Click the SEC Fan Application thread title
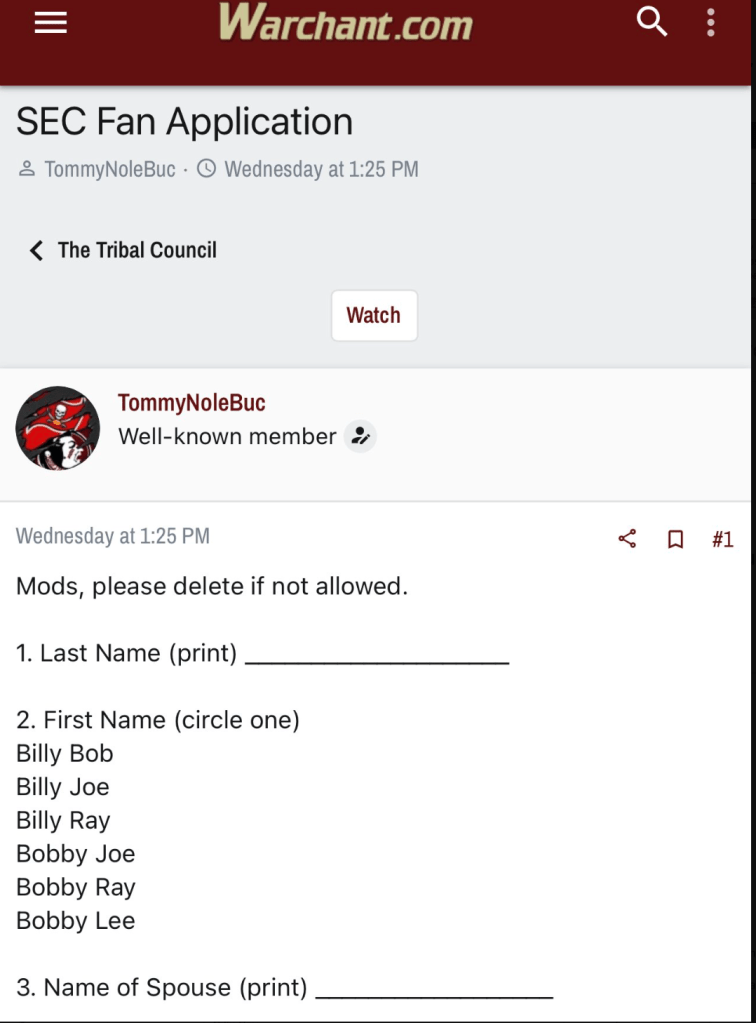 pyautogui.click(x=185, y=122)
